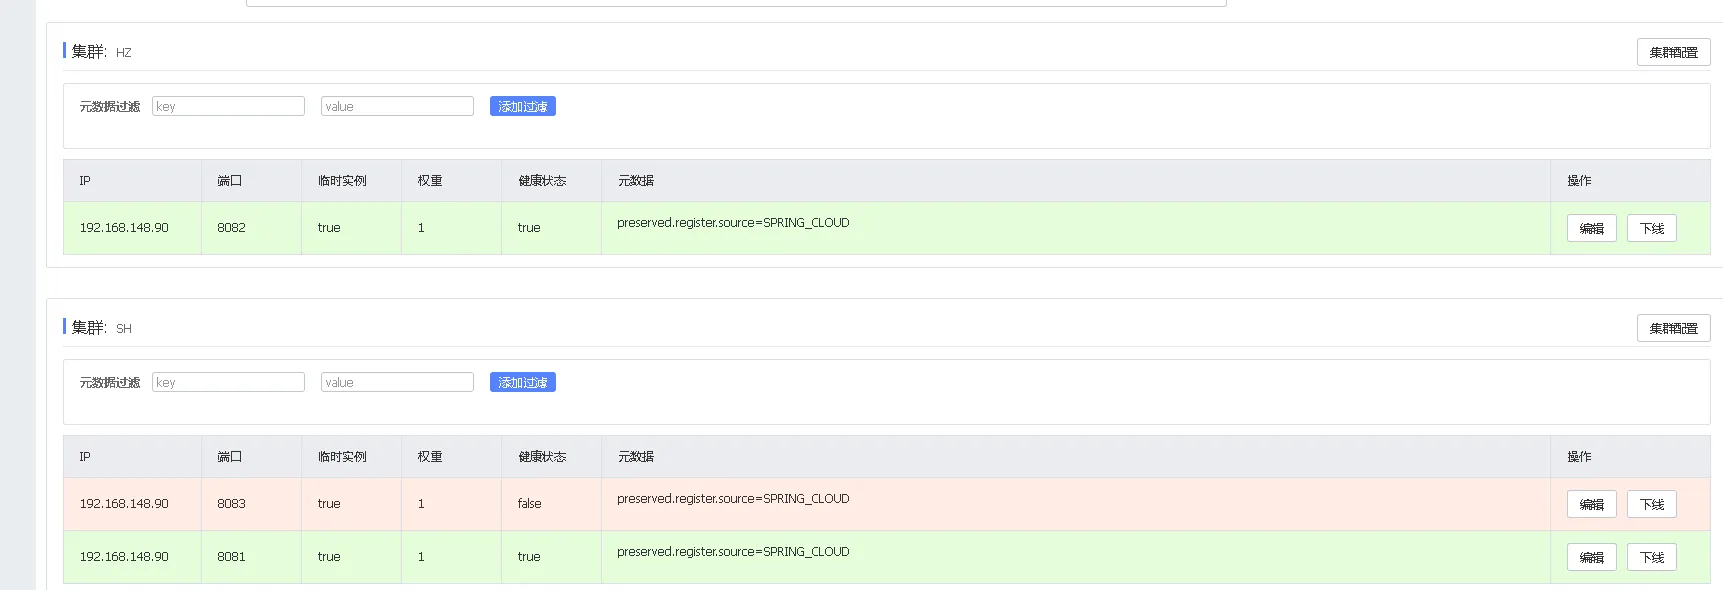Image resolution: width=1723 pixels, height=590 pixels.
Task: Select the false health status cell
Action: (x=529, y=504)
